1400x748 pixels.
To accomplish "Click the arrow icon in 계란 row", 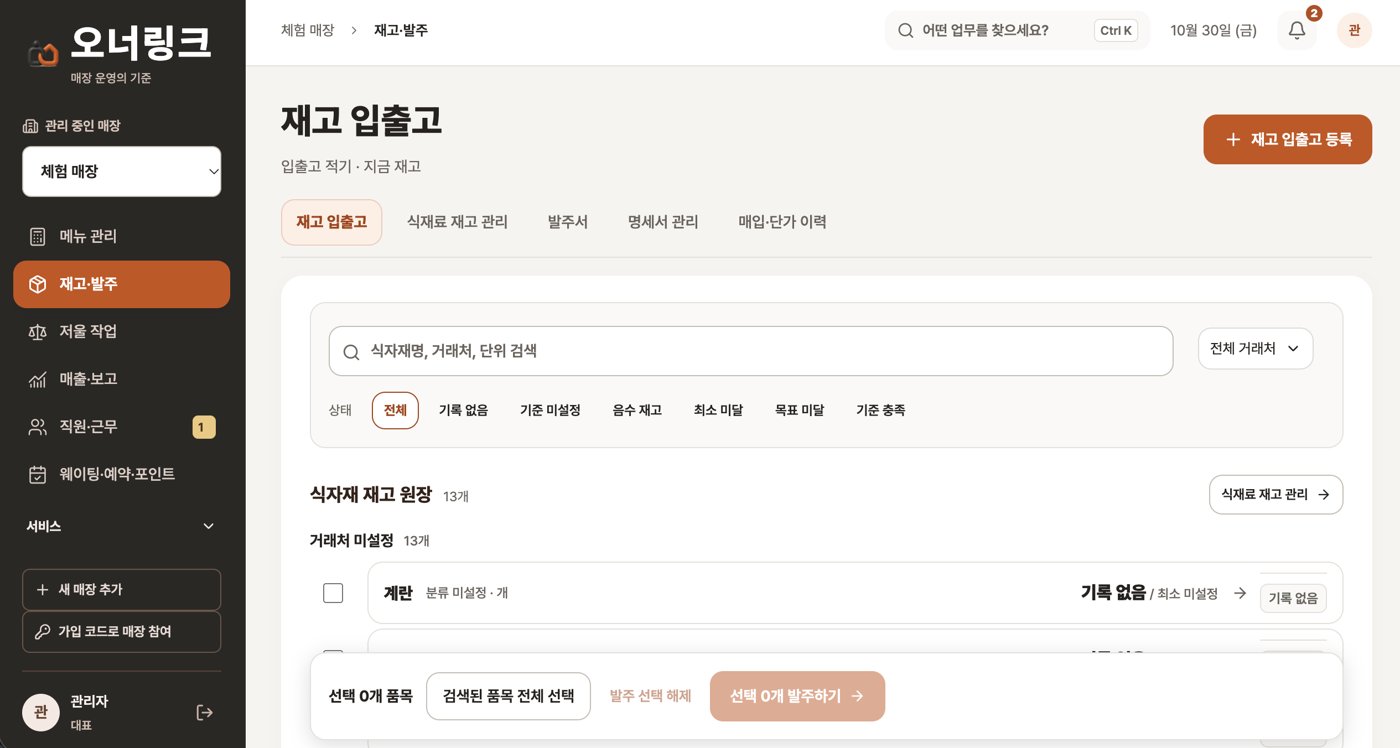I will coord(1240,593).
